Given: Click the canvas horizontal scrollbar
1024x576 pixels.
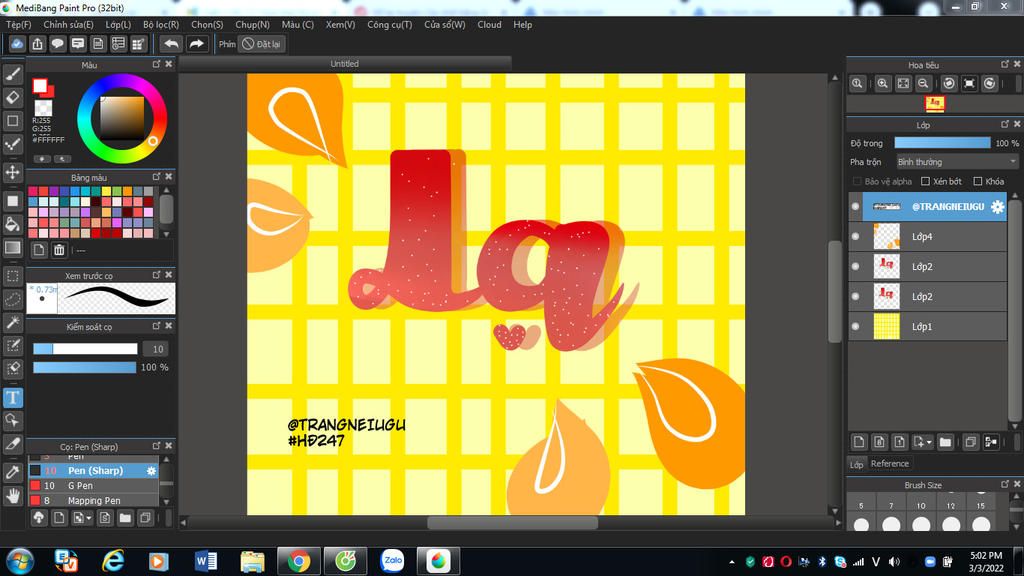Looking at the screenshot, I should pos(512,522).
